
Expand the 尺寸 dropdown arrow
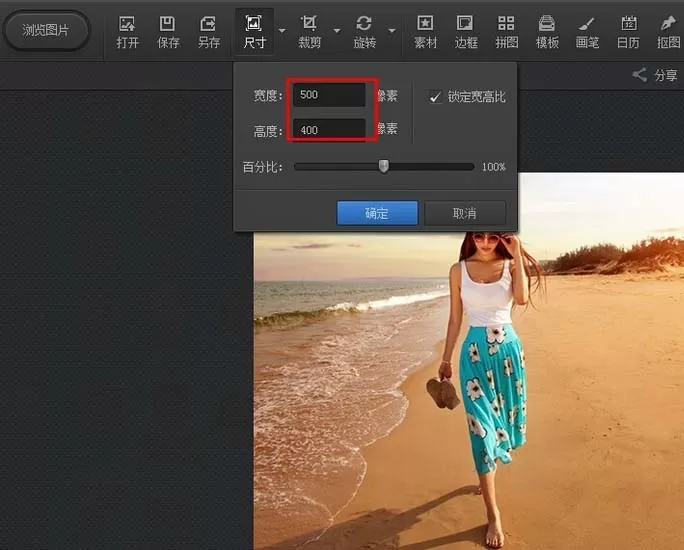282,31
